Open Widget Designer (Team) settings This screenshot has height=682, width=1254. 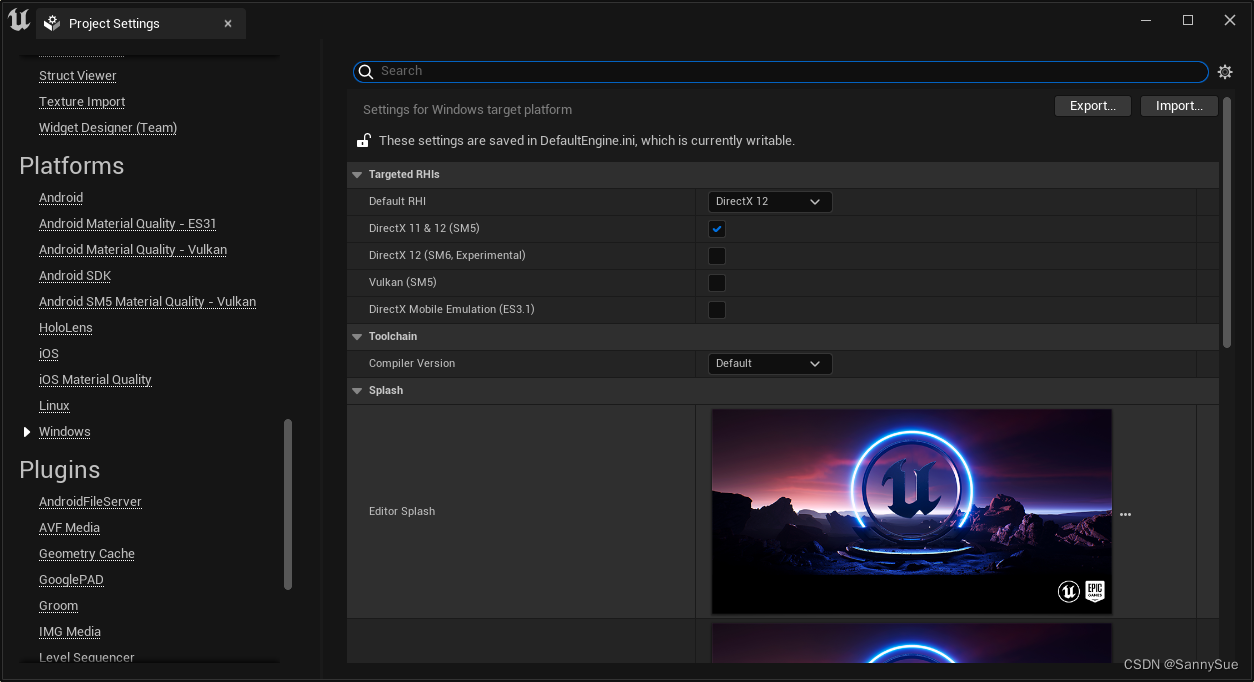pos(108,128)
